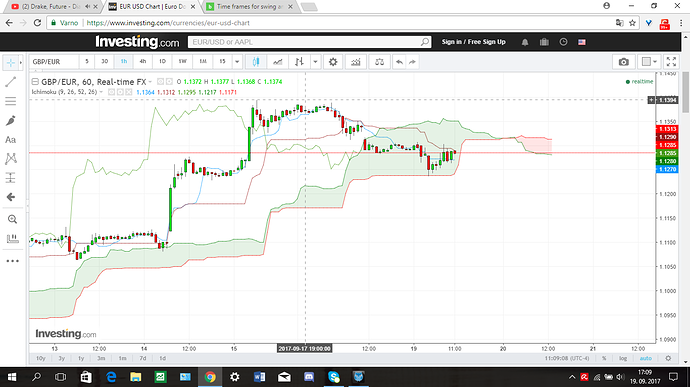Toggle visibility of the GBP/EUR series
The width and height of the screenshot is (690, 387).
click(x=161, y=81)
